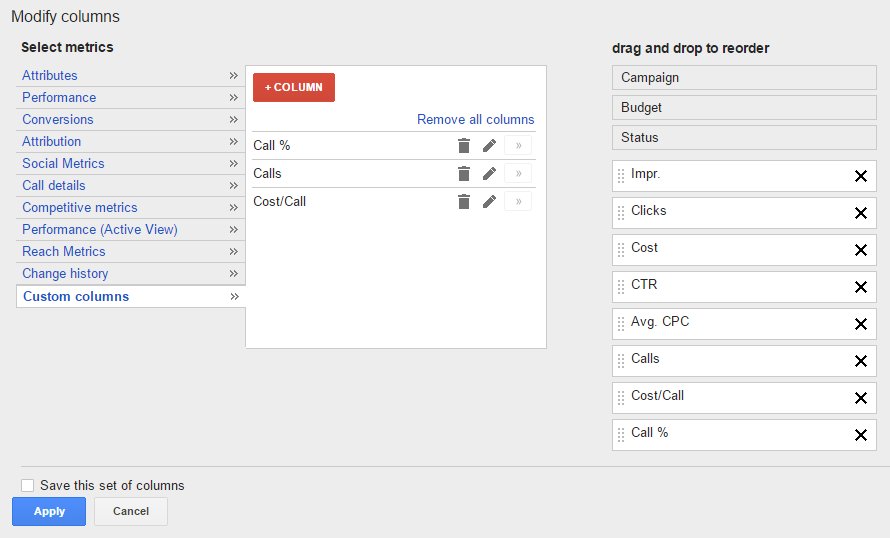890x538 pixels.
Task: Click the Remove all columns link
Action: coord(476,120)
